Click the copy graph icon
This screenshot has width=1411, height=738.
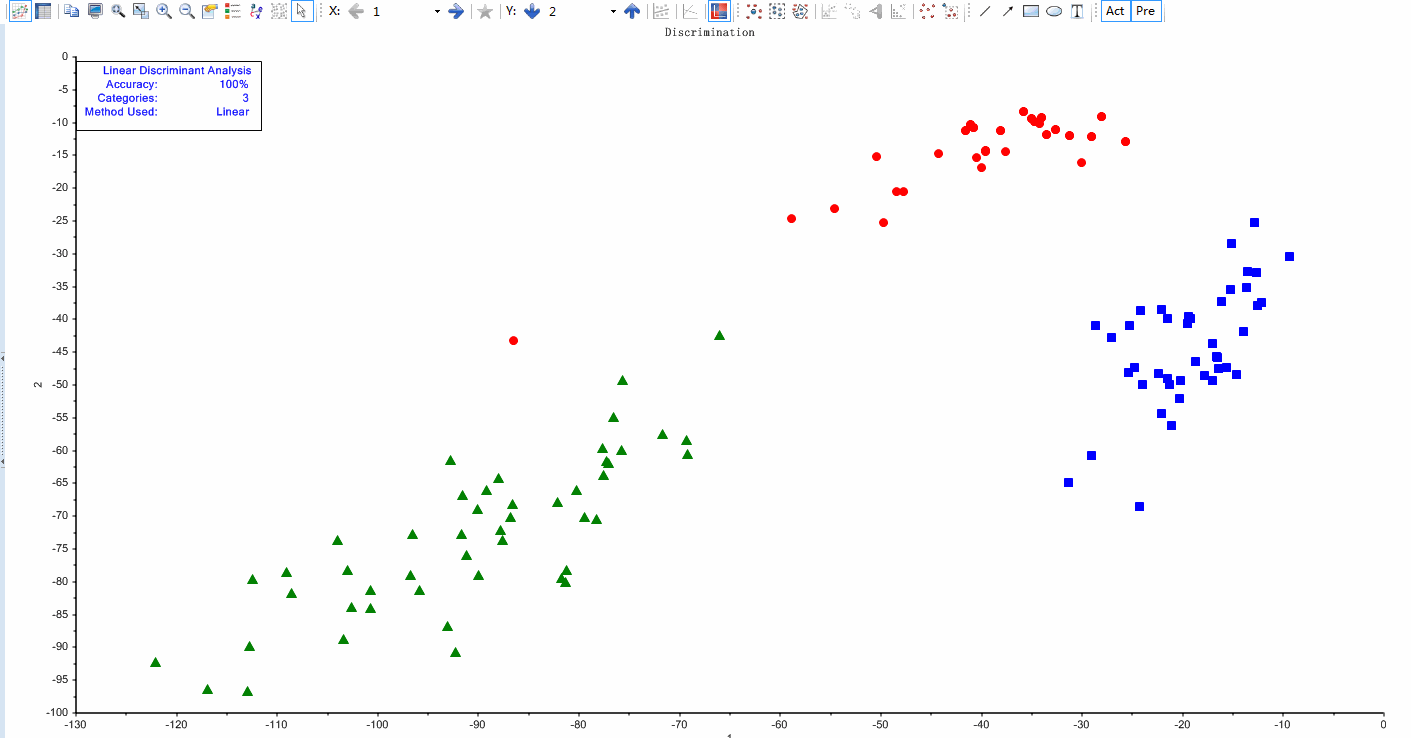[x=72, y=11]
